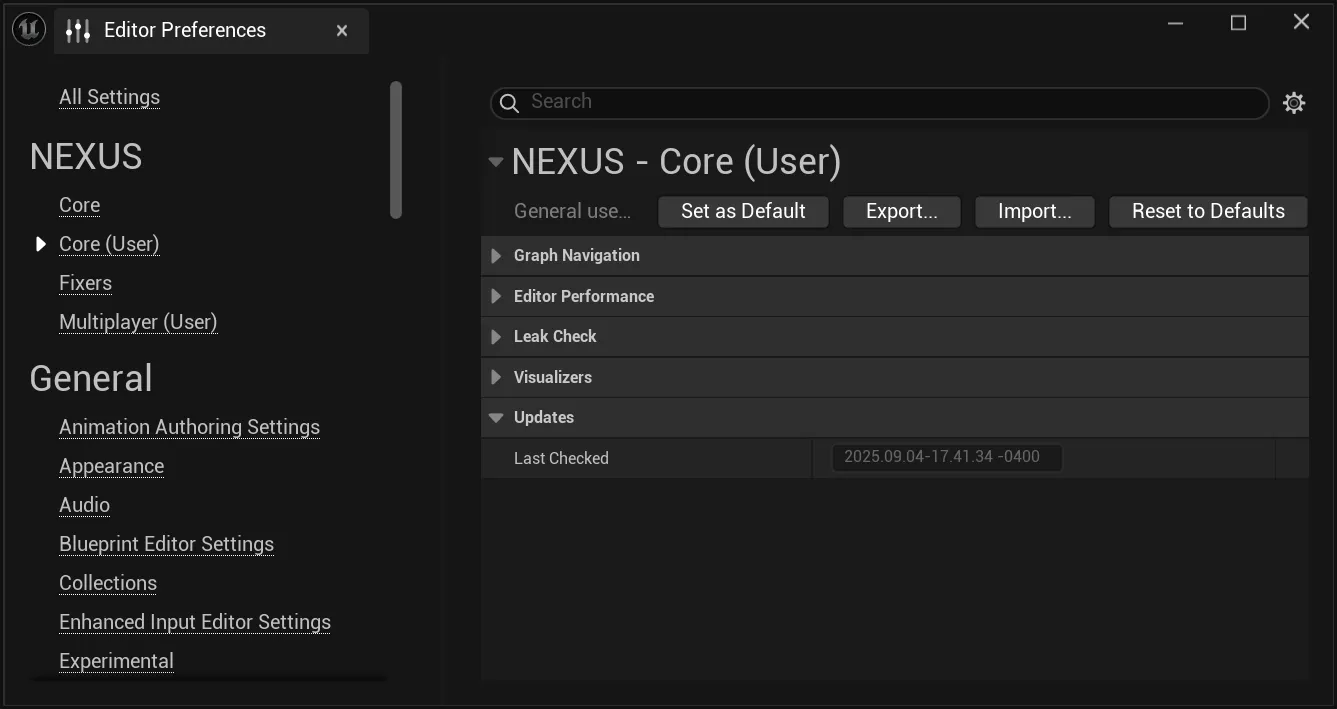
Task: Collapse the NEXUS - Core (User) header
Action: pyautogui.click(x=496, y=162)
